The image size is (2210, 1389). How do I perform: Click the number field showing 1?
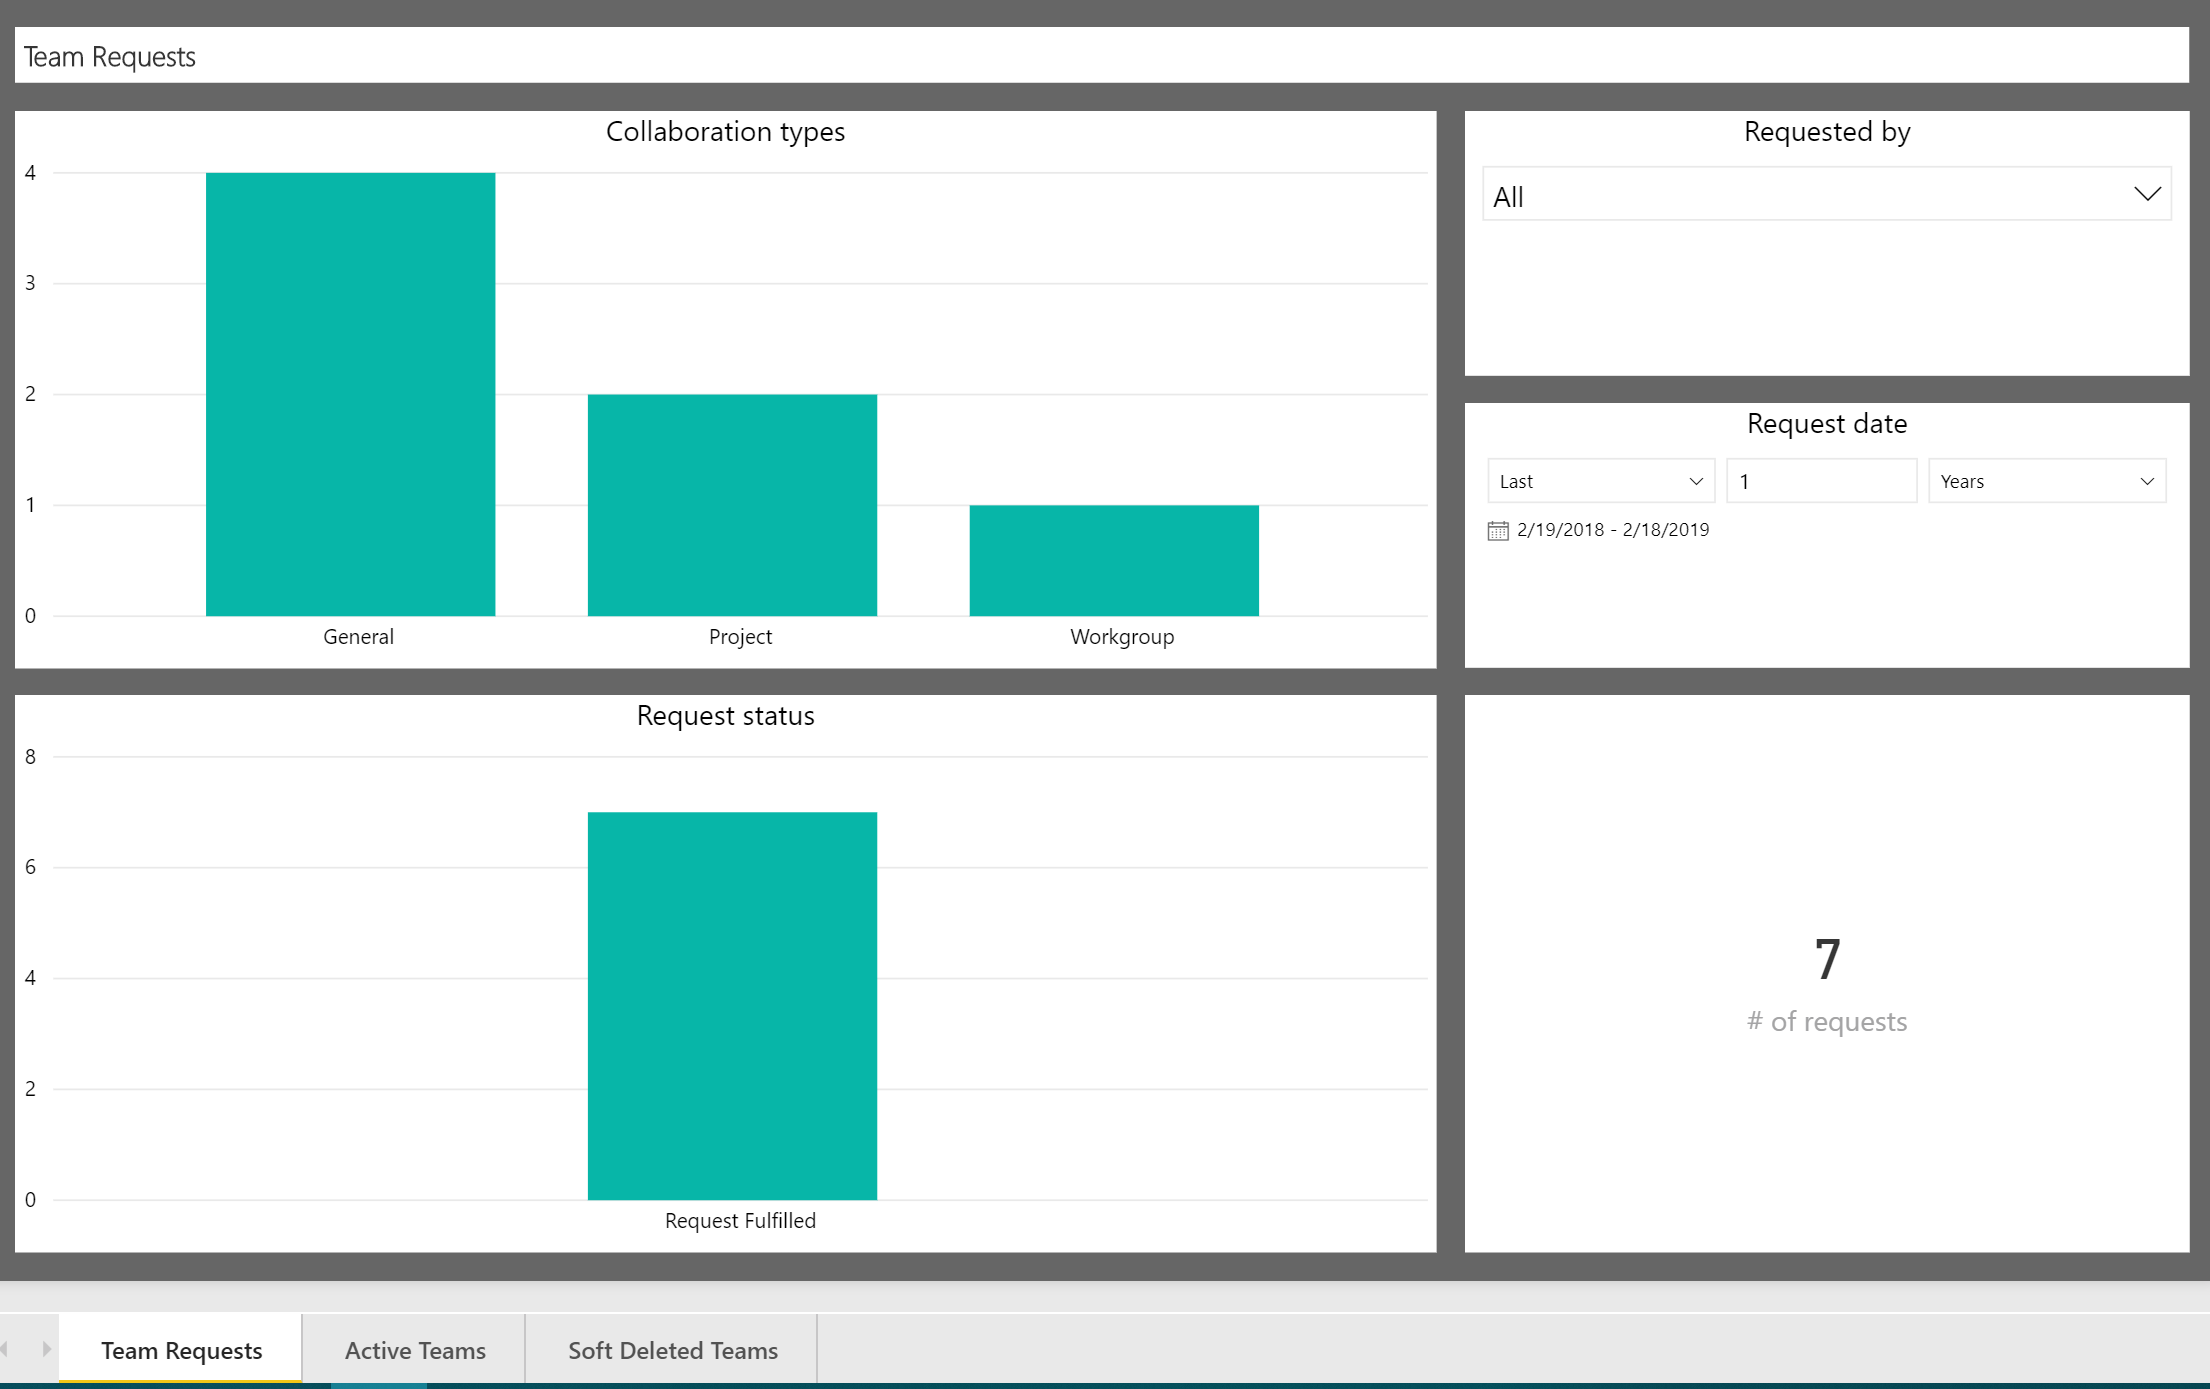click(x=1820, y=481)
